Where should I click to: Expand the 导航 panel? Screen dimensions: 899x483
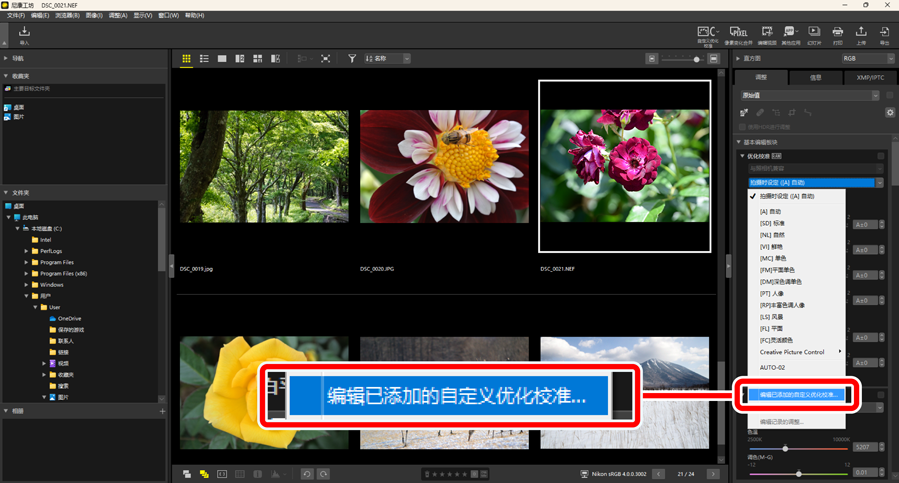pyautogui.click(x=7, y=59)
